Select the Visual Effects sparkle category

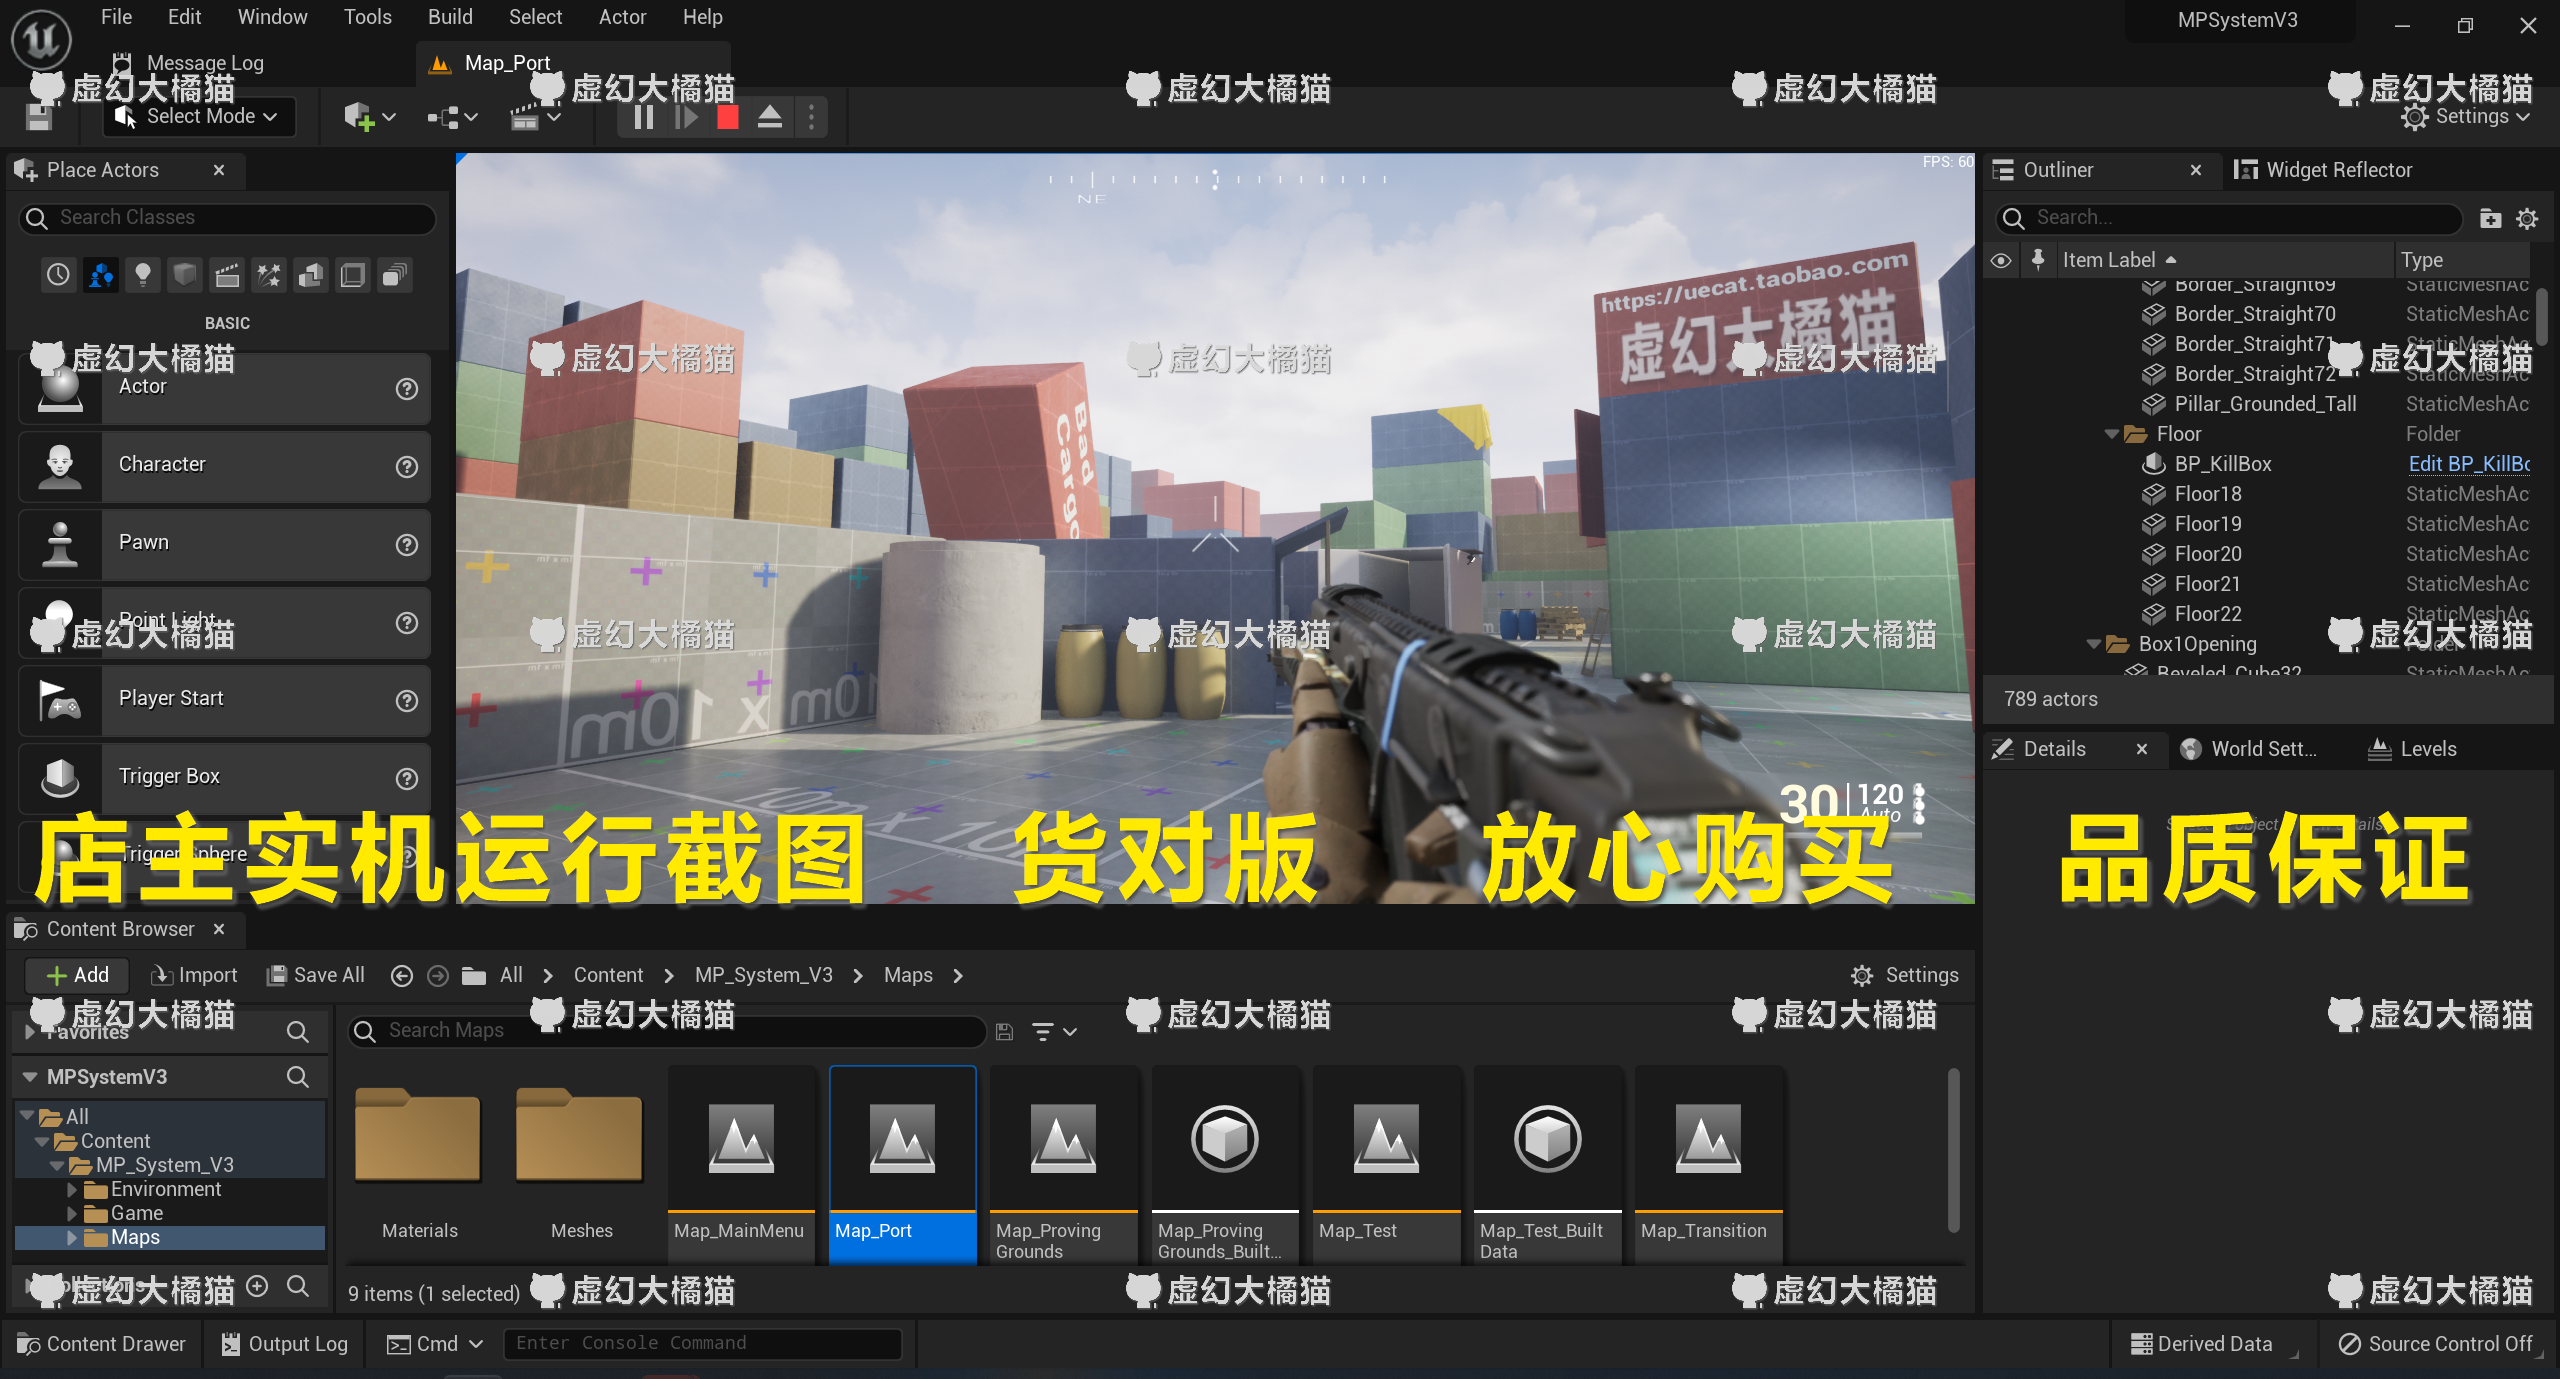click(x=269, y=274)
